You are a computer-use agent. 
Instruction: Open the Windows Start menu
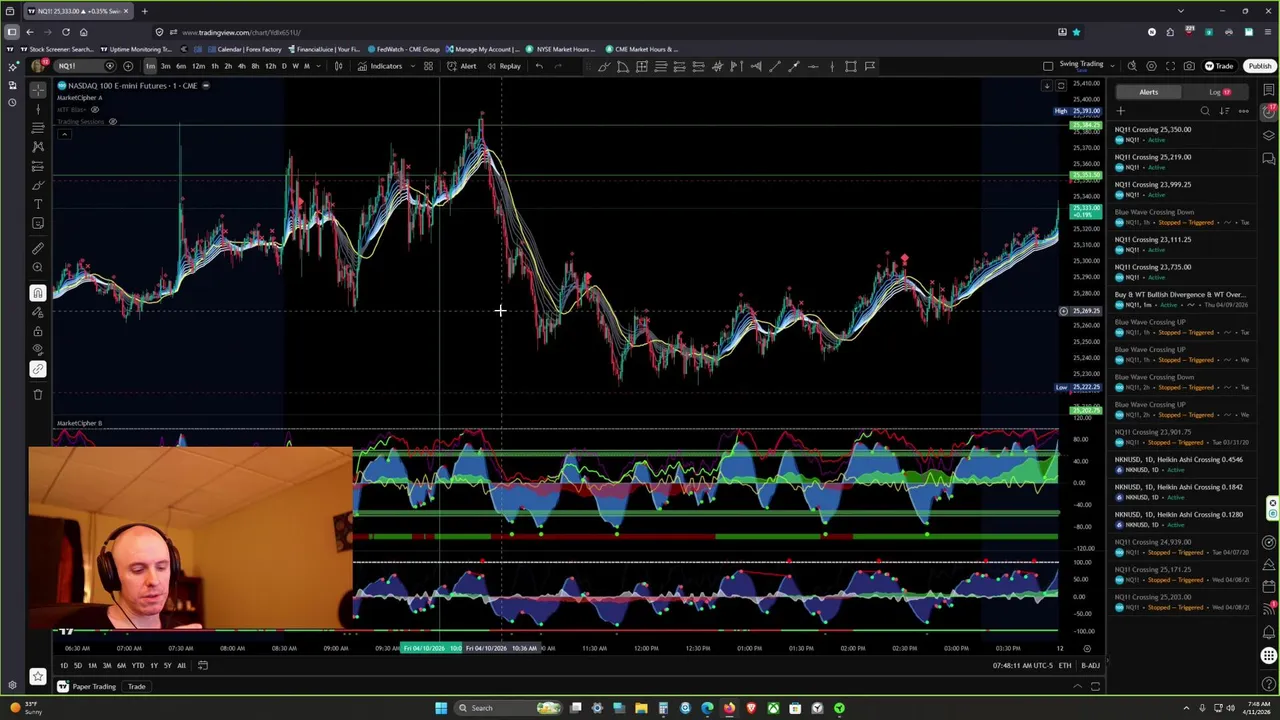tap(441, 708)
